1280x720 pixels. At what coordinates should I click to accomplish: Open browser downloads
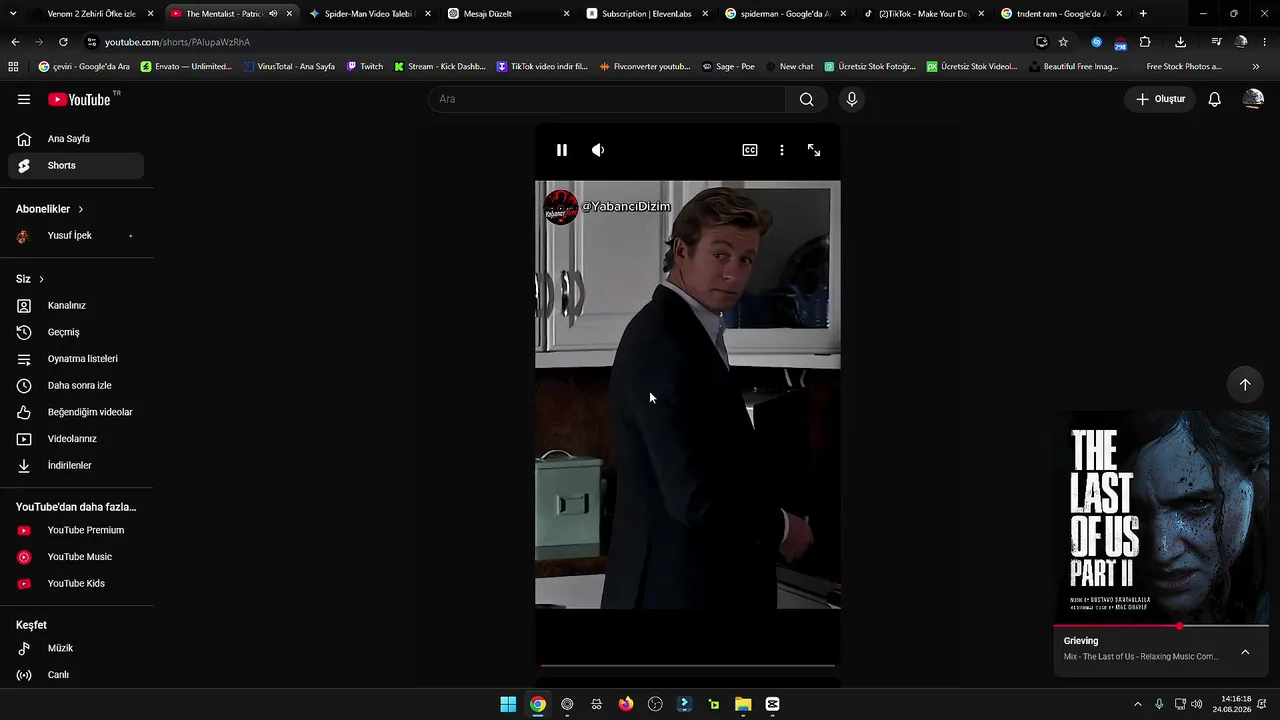(x=1180, y=42)
